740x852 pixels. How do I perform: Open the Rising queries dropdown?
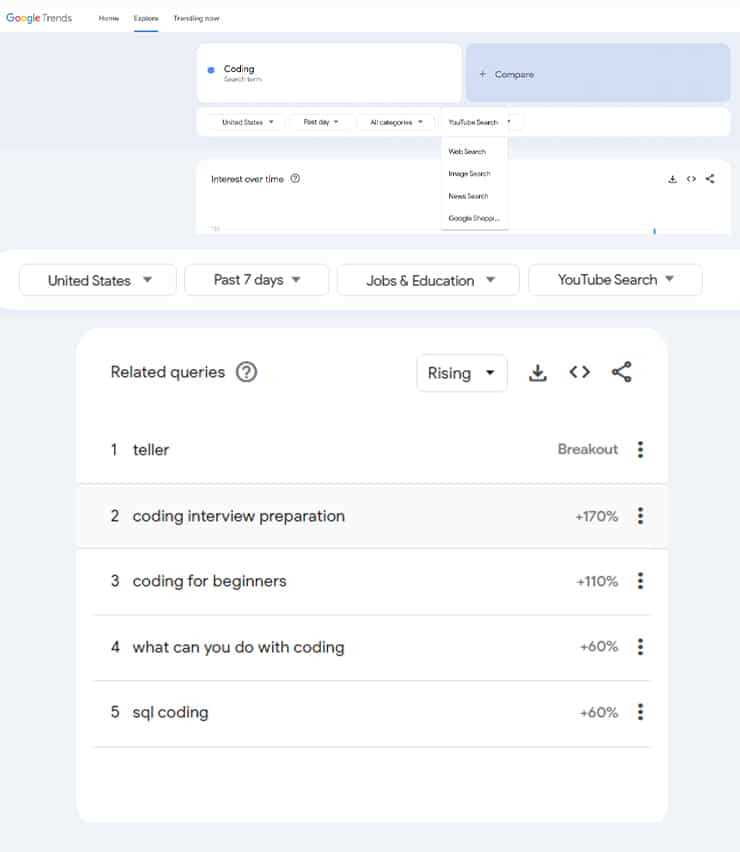[461, 372]
